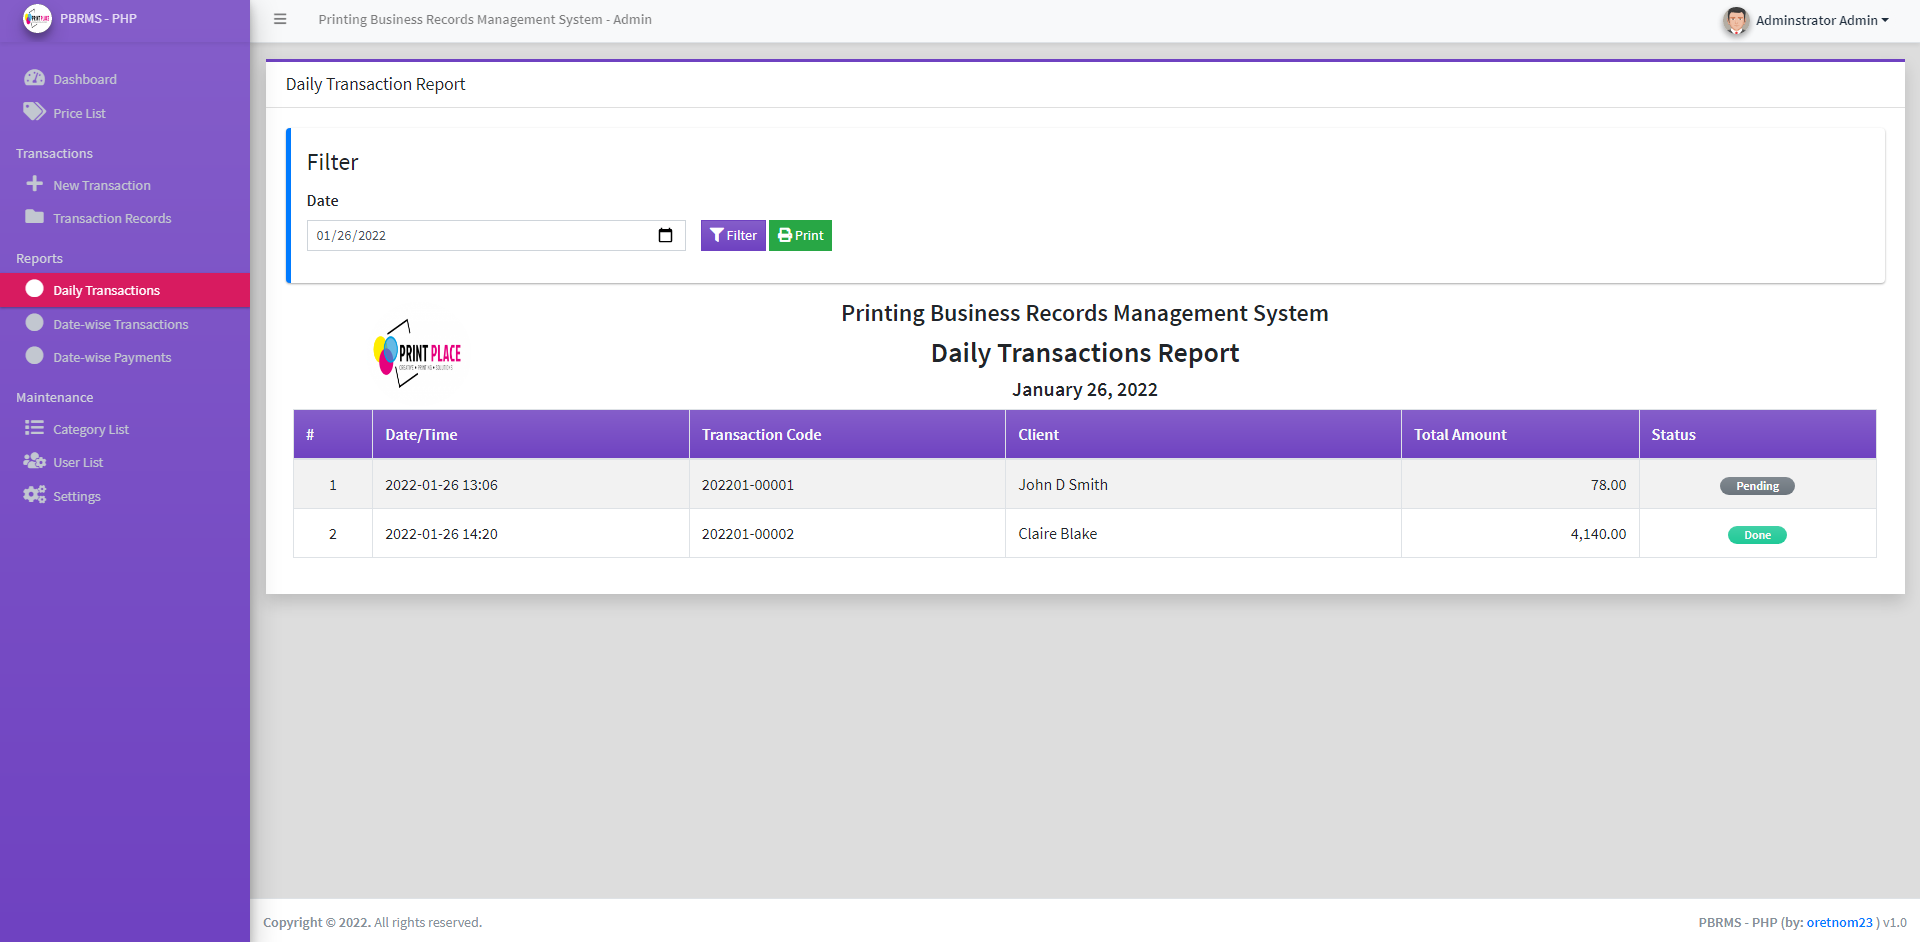Click the Category List icon
Viewport: 1920px width, 942px height.
click(35, 428)
